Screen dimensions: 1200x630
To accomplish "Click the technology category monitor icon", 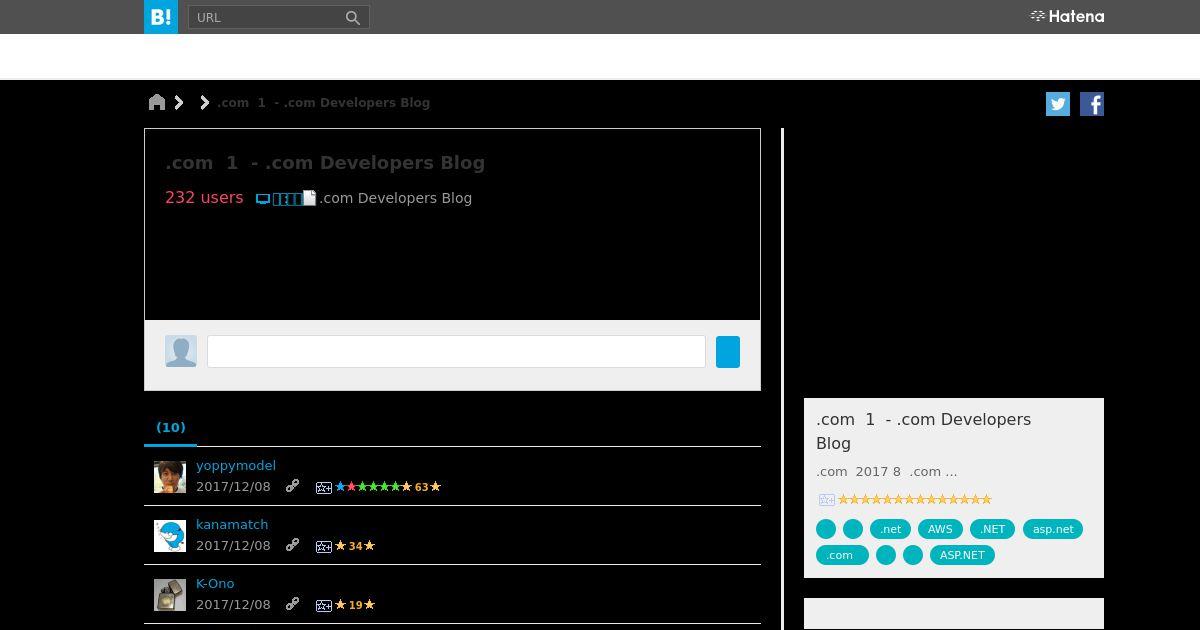I will pyautogui.click(x=263, y=199).
